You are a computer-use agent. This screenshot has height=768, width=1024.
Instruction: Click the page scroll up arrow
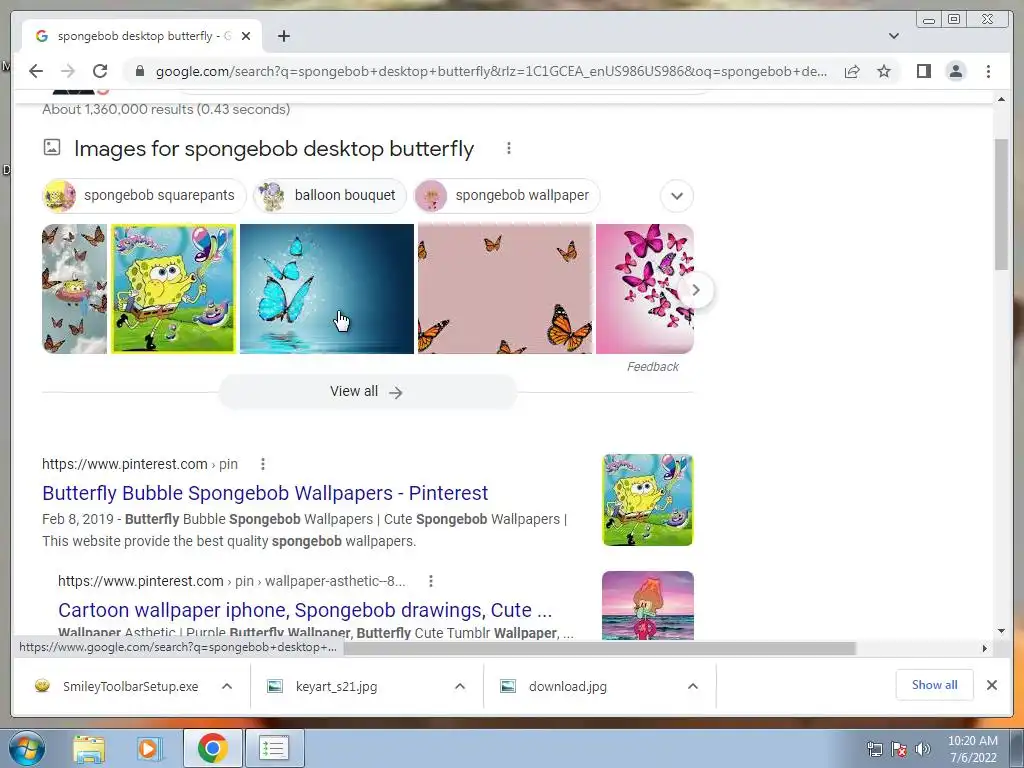coord(1001,99)
